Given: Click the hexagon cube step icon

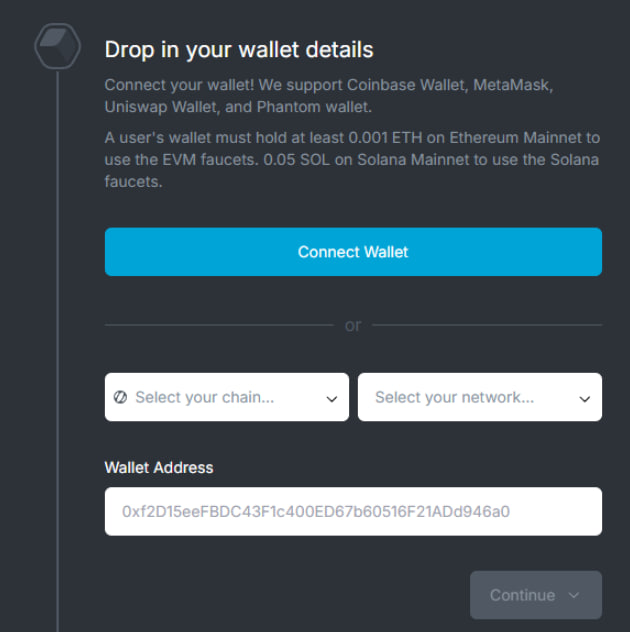Looking at the screenshot, I should click(57, 46).
